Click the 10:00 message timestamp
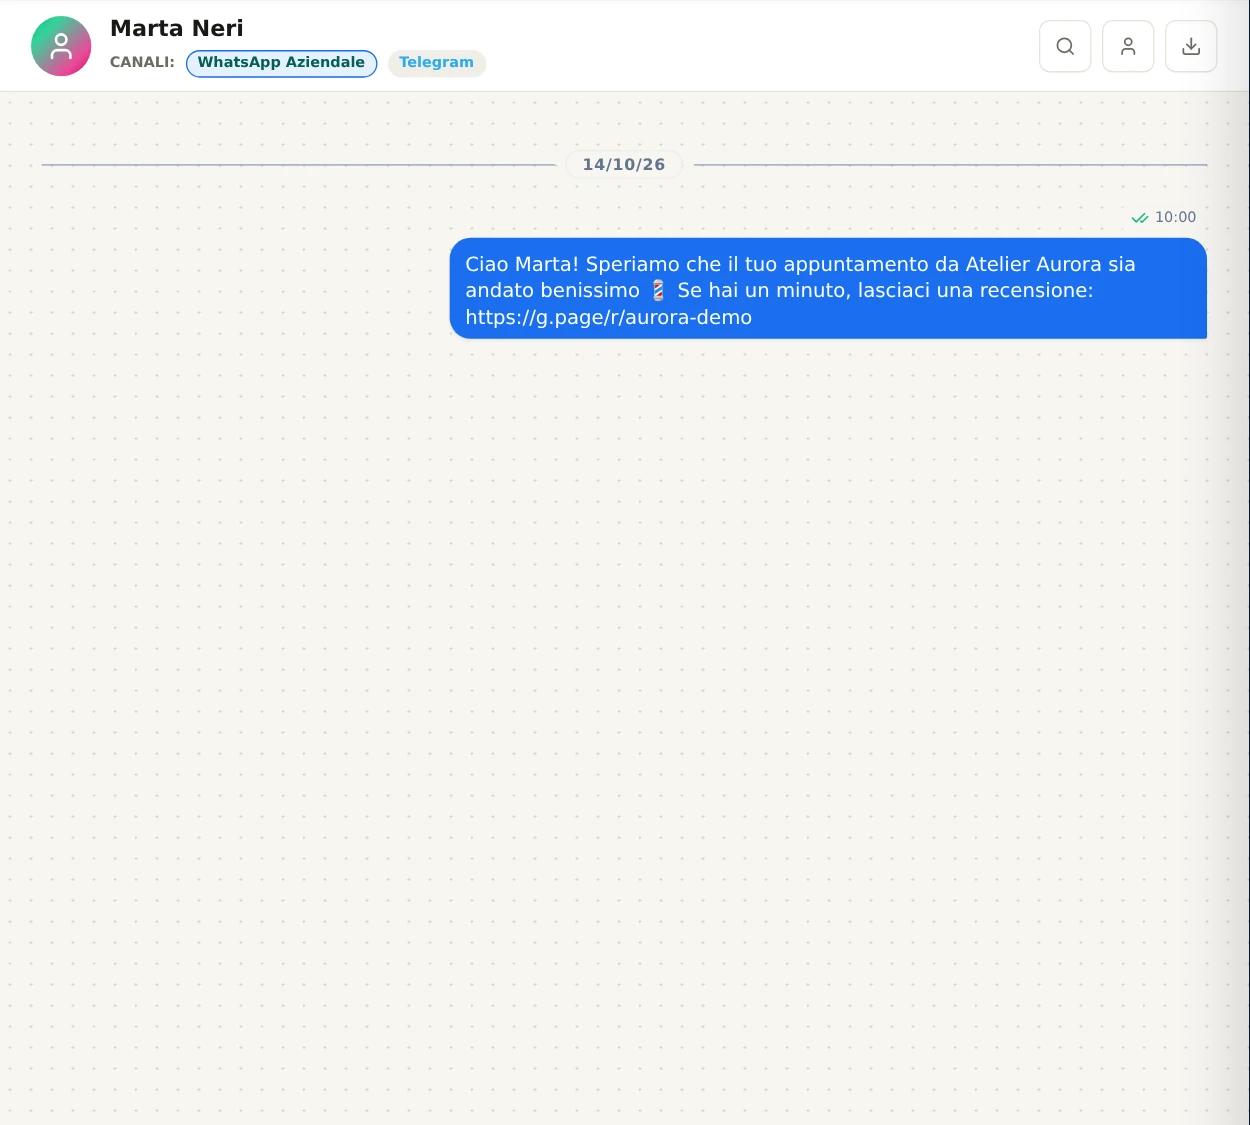1250x1125 pixels. point(1175,217)
